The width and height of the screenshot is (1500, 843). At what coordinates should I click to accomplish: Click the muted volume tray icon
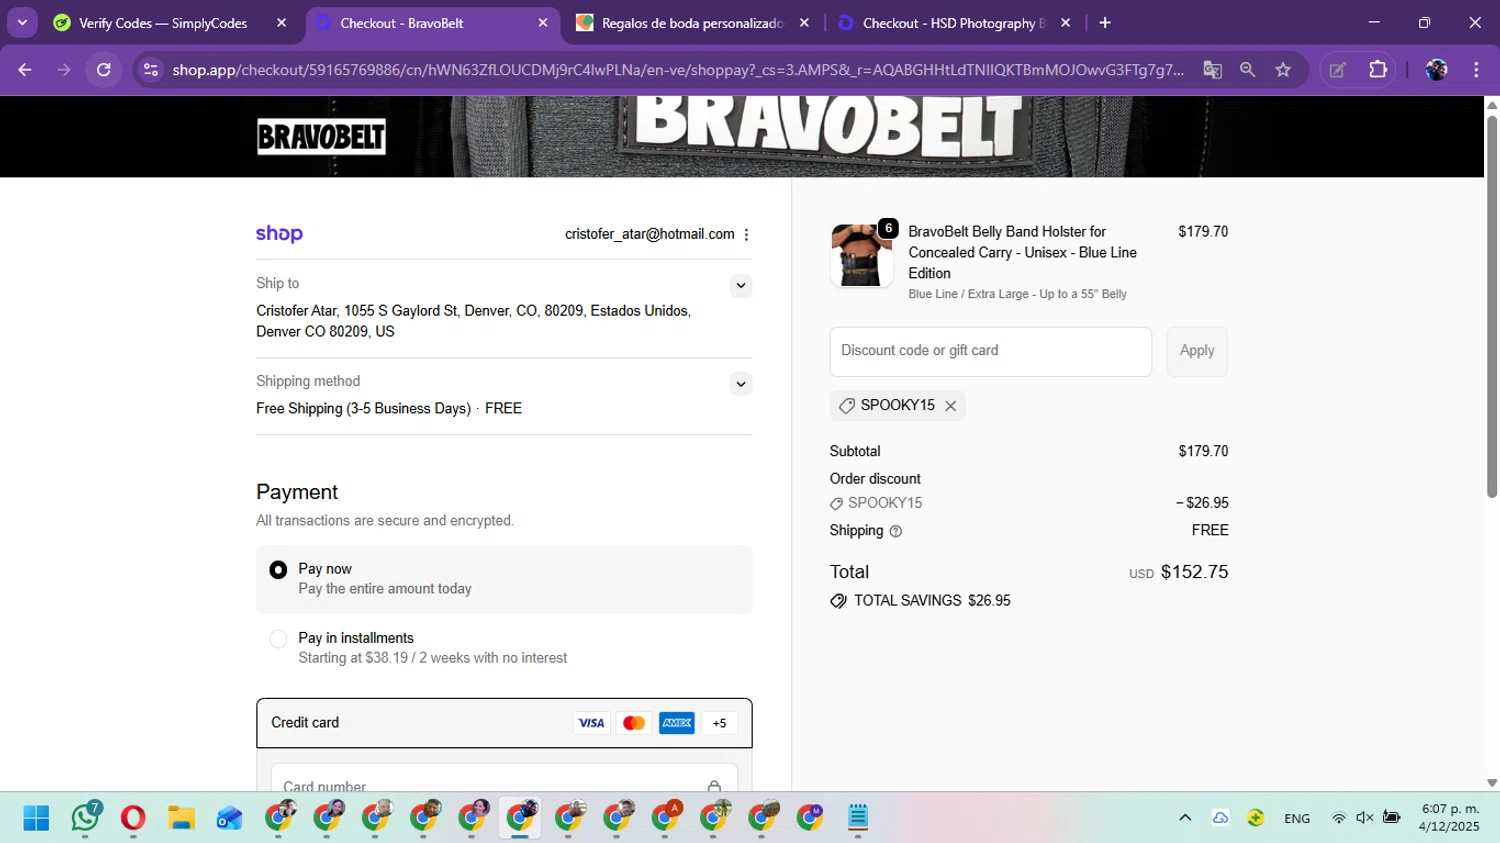(x=1364, y=818)
